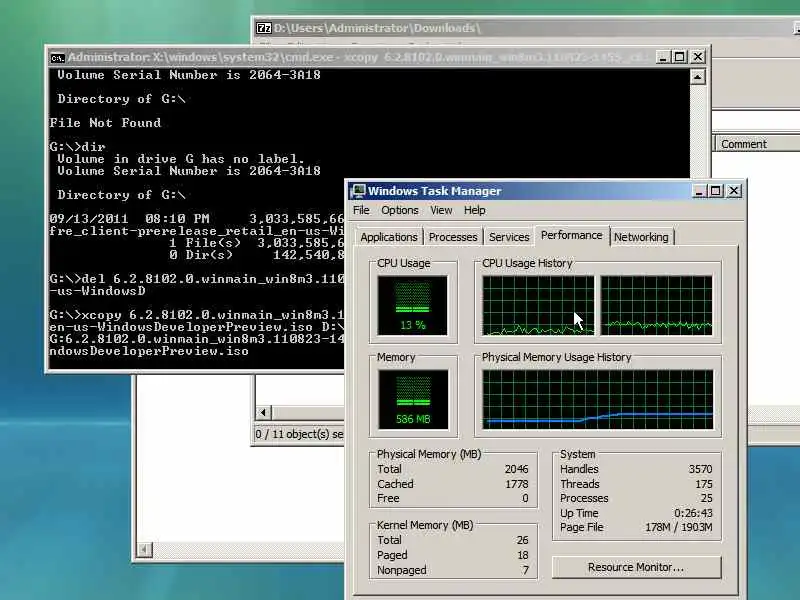
Task: Click the second CPU Usage History graph
Action: point(656,306)
